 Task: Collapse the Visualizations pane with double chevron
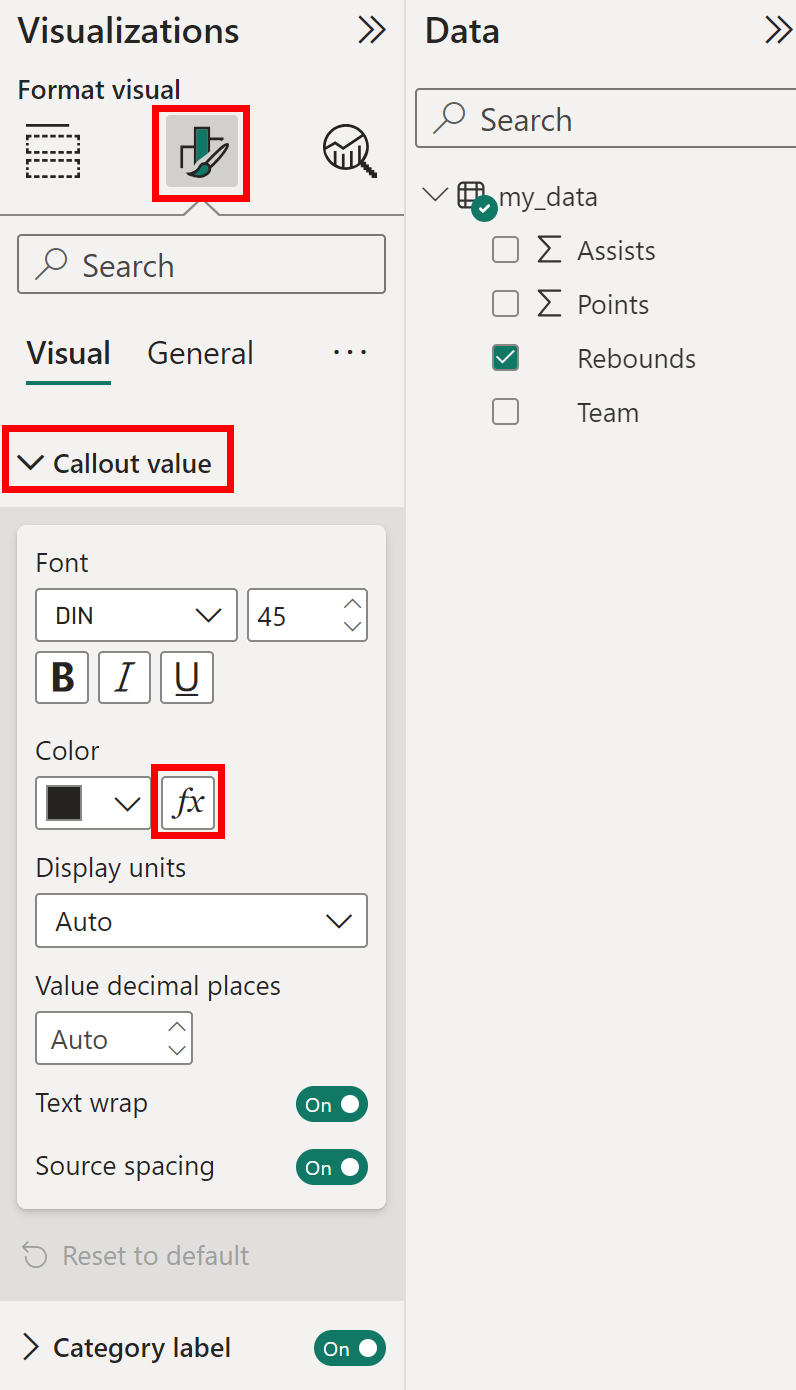pos(371,30)
